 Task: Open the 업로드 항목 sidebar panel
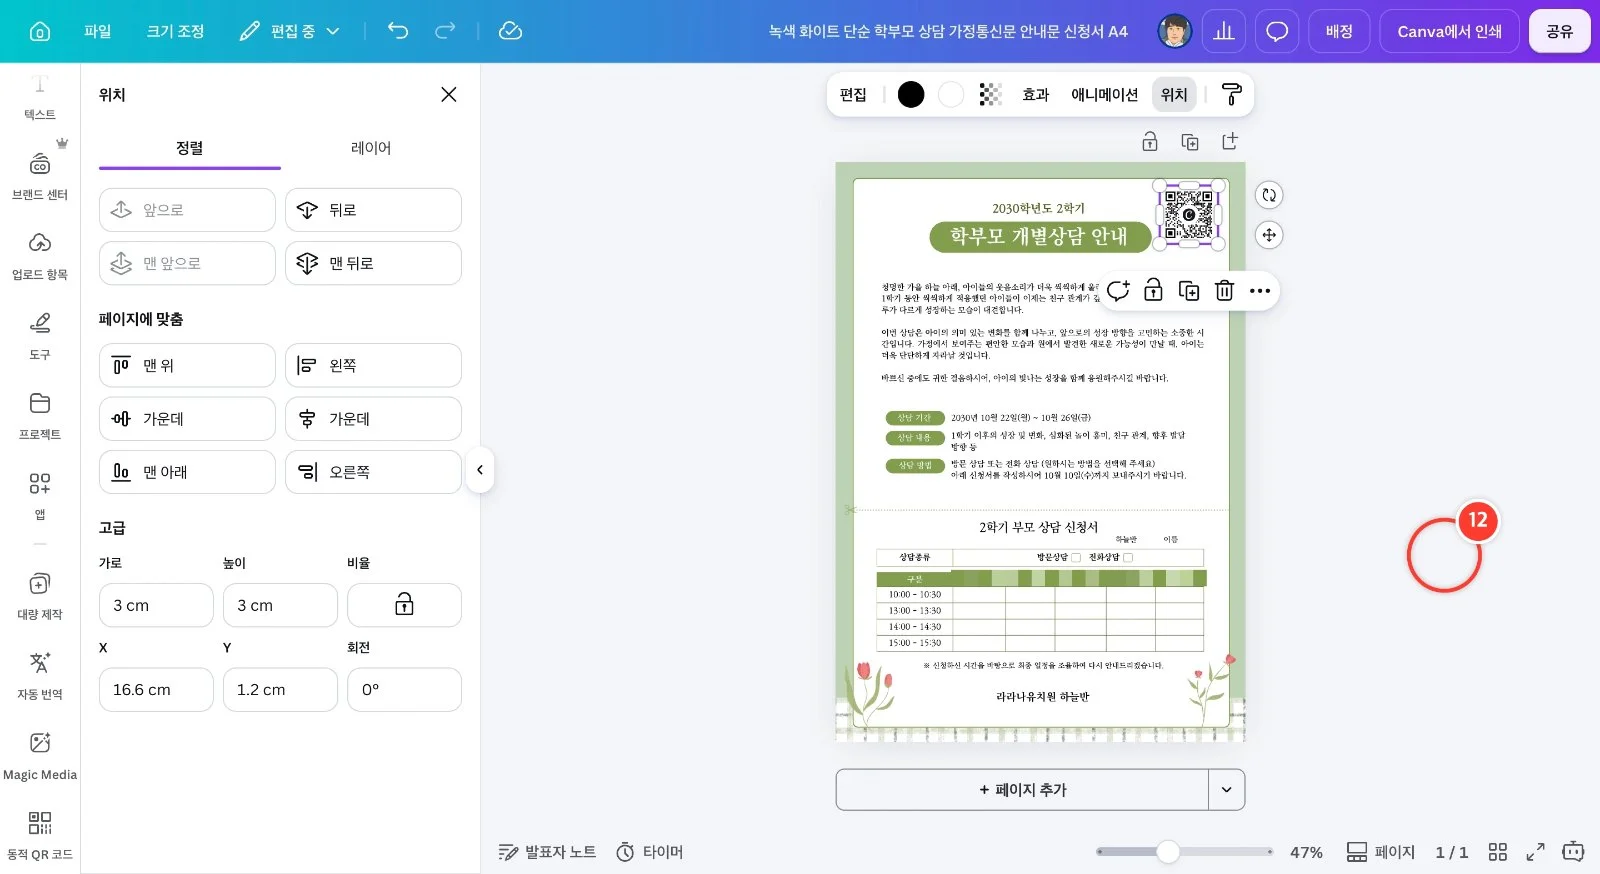[x=40, y=255]
